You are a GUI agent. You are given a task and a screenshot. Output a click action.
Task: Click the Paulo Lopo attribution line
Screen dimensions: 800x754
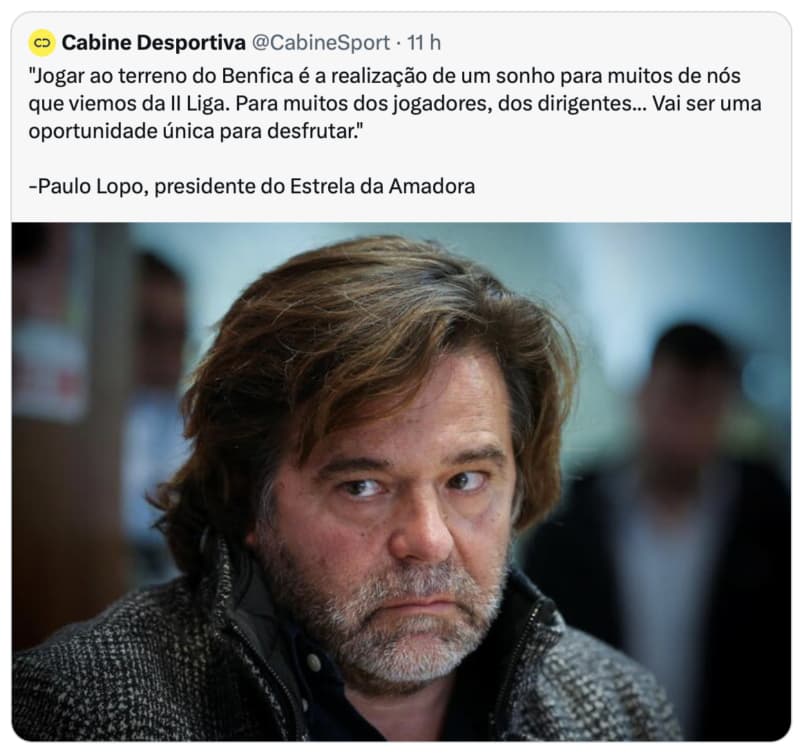[252, 186]
